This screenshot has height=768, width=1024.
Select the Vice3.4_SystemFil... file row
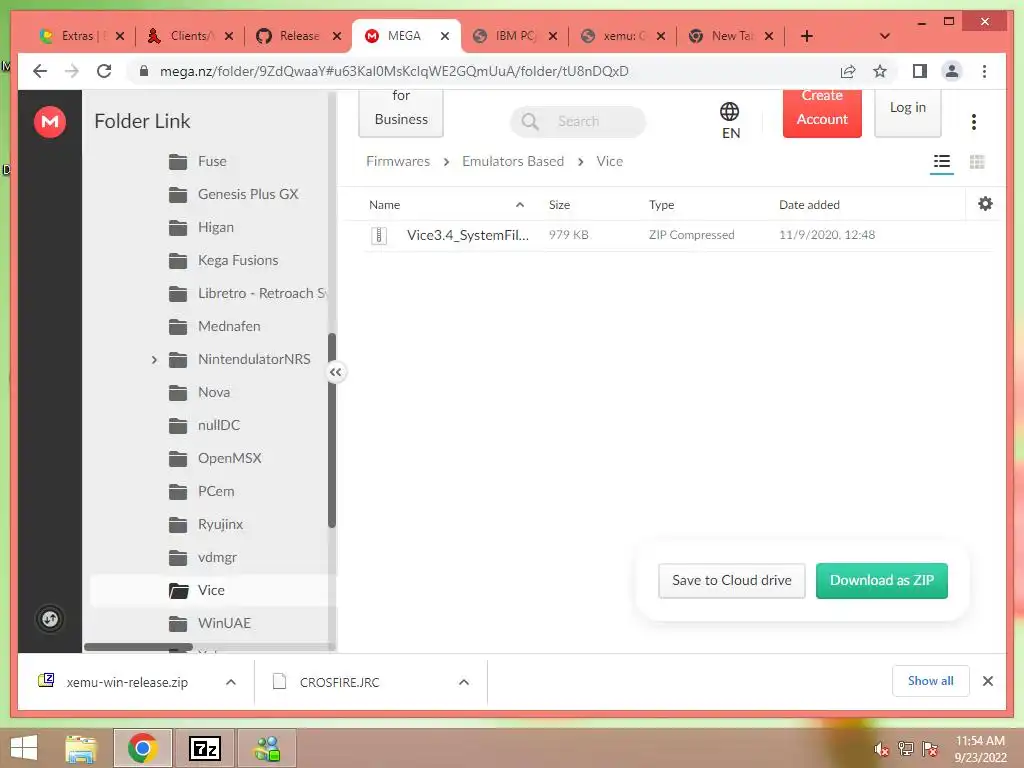[x=678, y=235]
